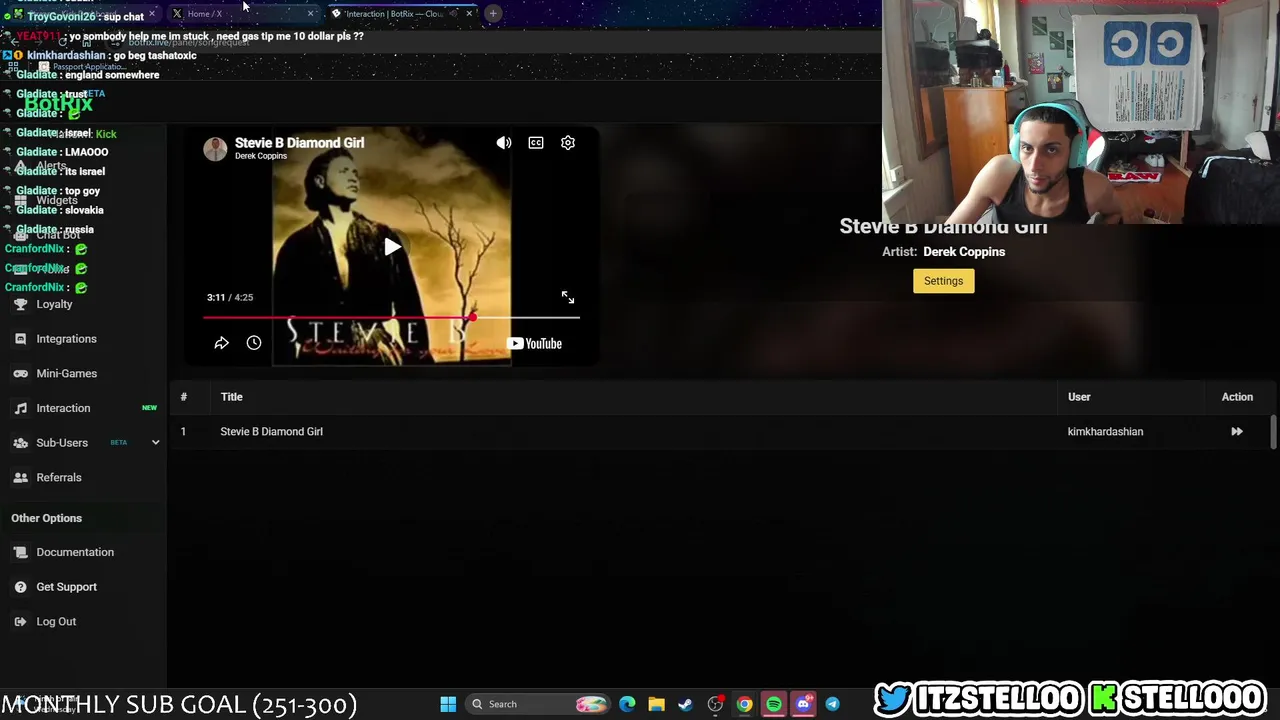Image resolution: width=1280 pixels, height=720 pixels.
Task: Toggle closed captions in the player
Action: pyautogui.click(x=536, y=143)
